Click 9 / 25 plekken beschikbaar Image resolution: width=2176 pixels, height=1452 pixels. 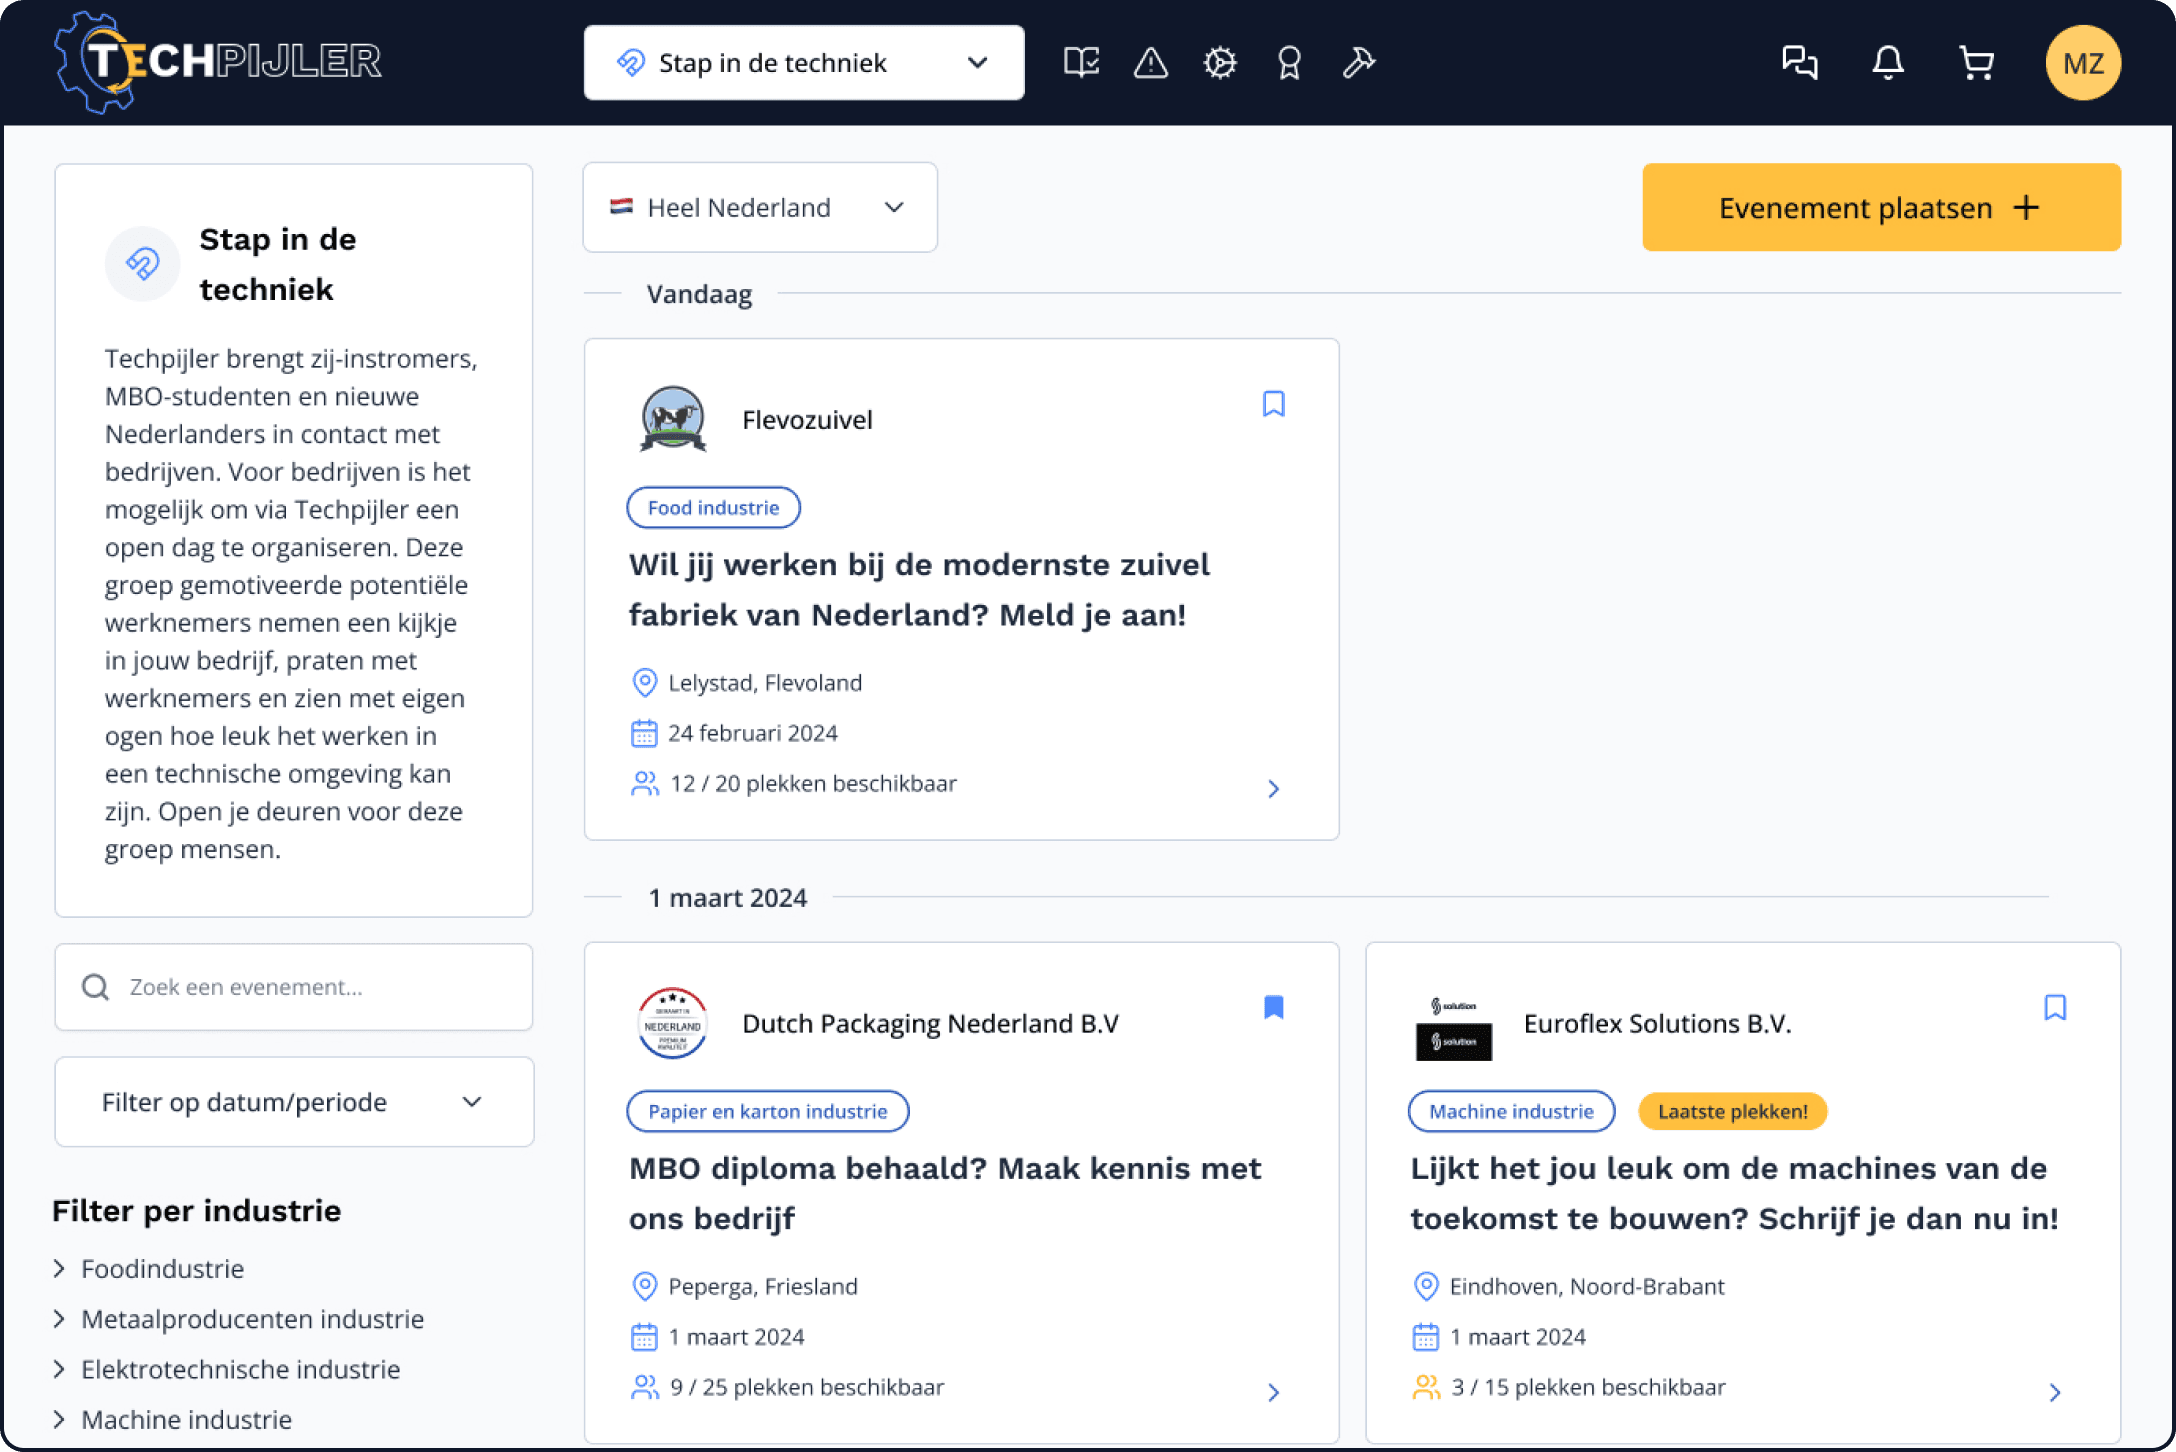(x=807, y=1387)
